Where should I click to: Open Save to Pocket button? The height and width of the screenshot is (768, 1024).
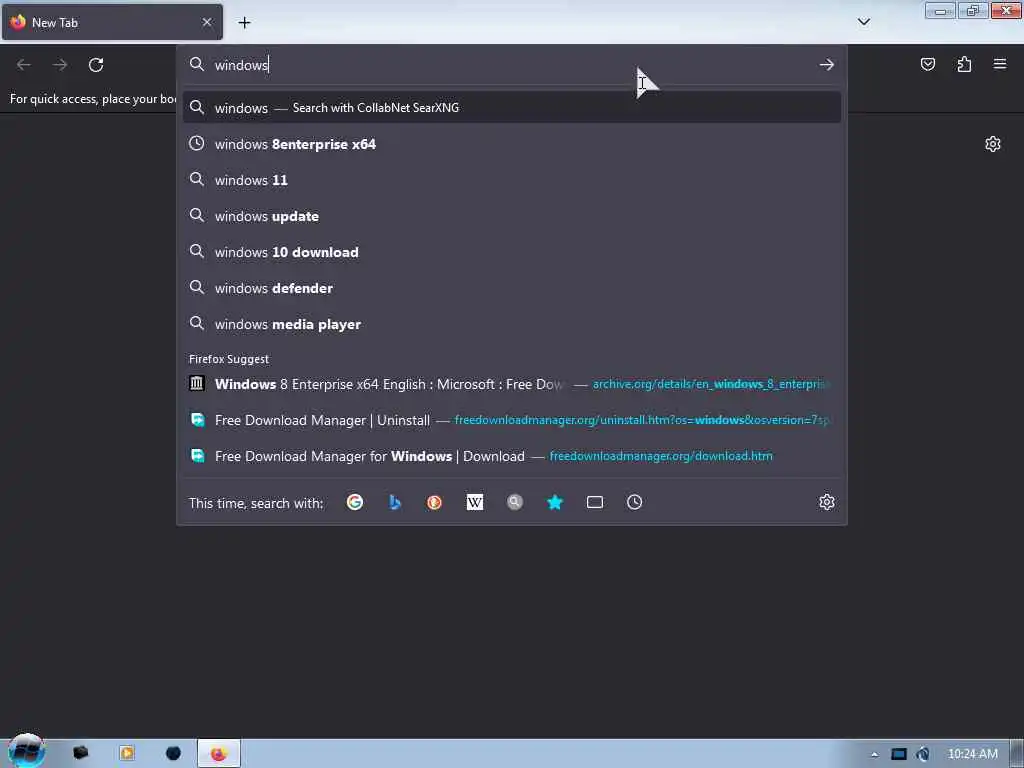pos(927,64)
